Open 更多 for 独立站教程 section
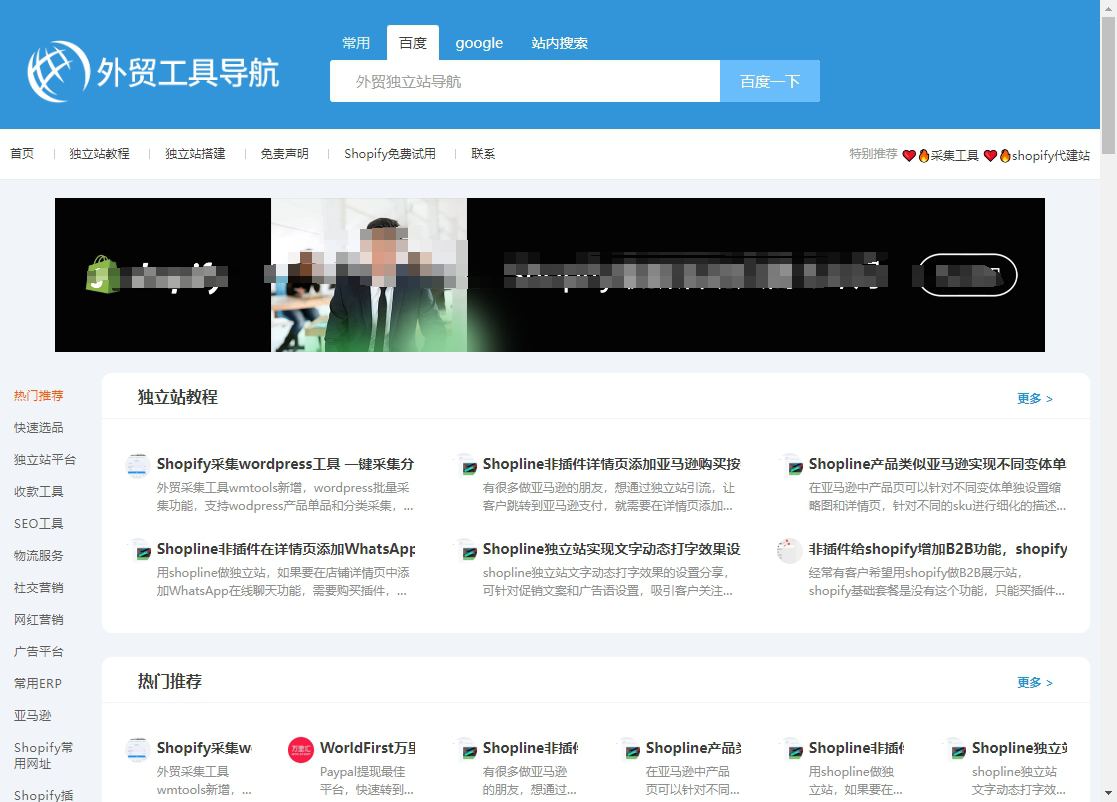 point(1034,398)
